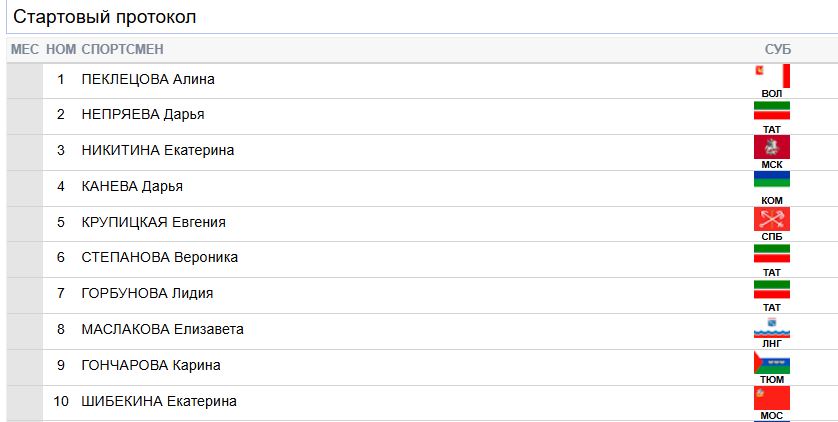Click the Moscow region flag labeled МОС
Screen dimensions: 838x422
pos(772,398)
